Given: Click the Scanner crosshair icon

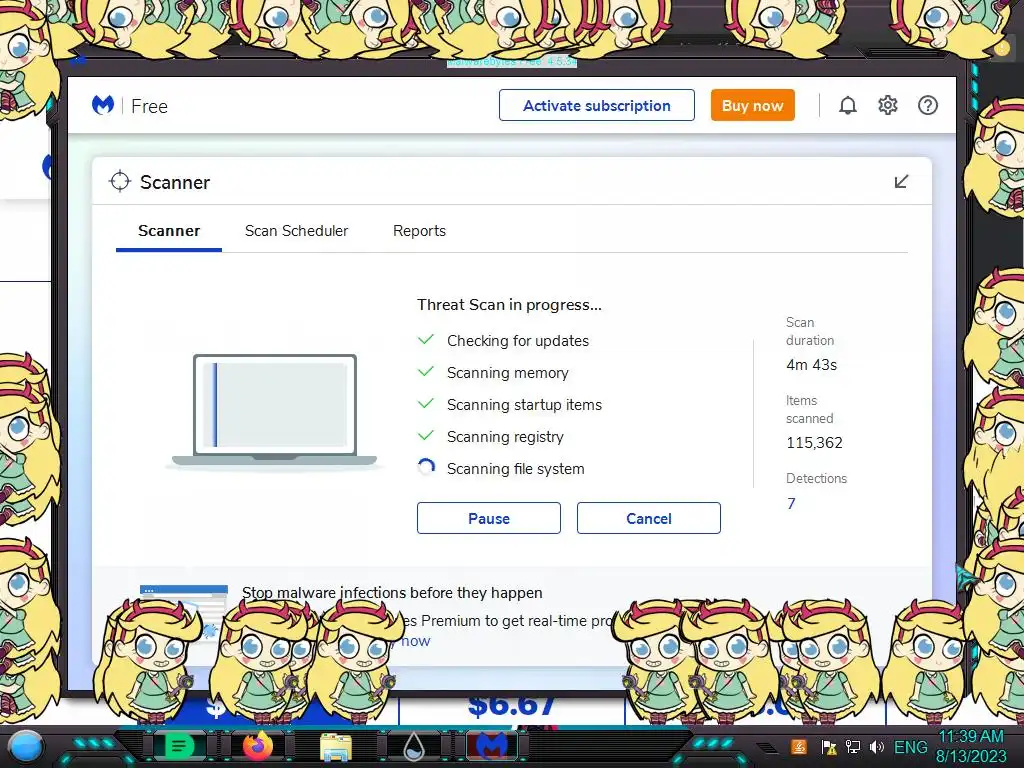Looking at the screenshot, I should 120,182.
